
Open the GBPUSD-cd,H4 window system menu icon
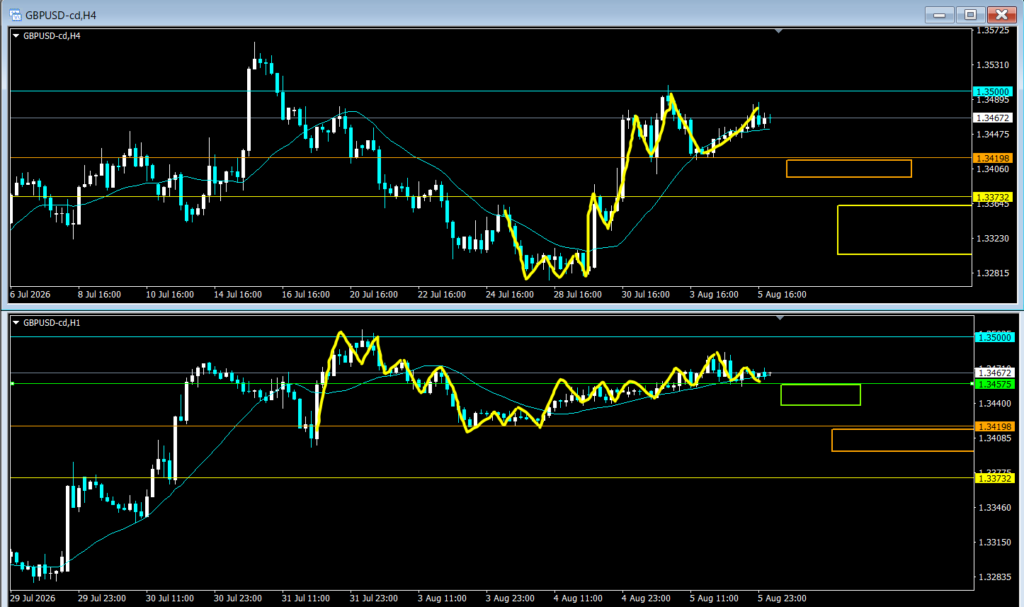15,14
